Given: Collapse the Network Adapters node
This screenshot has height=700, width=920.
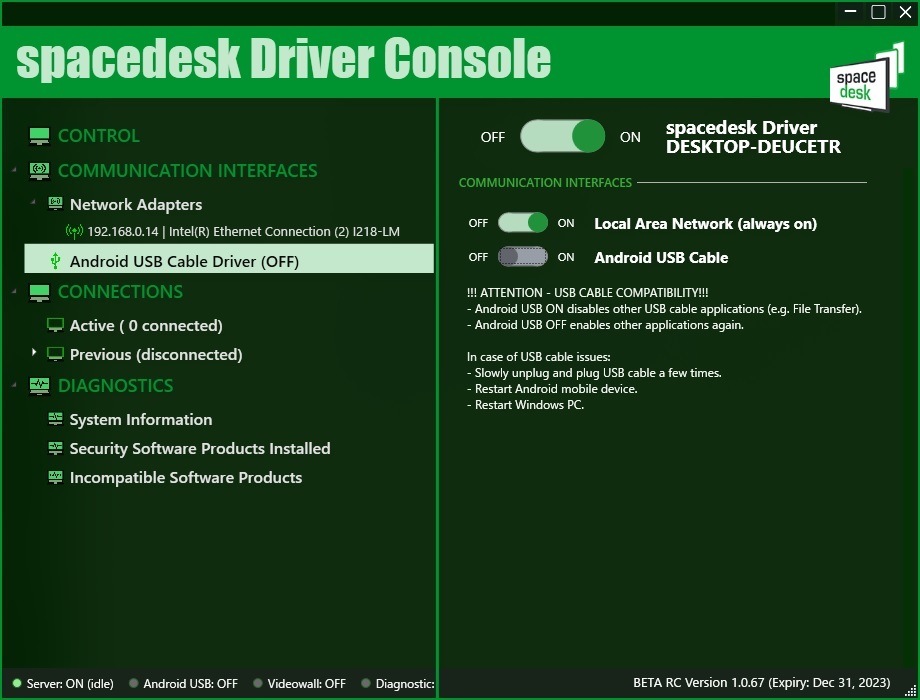Looking at the screenshot, I should click(x=33, y=202).
